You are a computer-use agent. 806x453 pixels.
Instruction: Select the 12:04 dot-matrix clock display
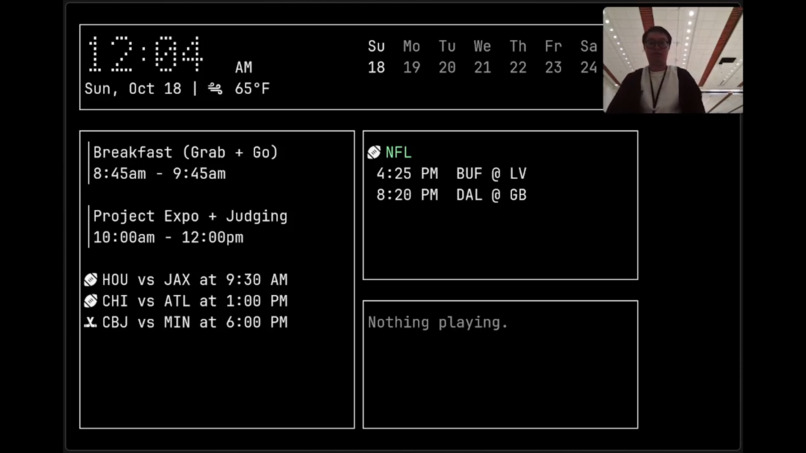click(x=145, y=54)
